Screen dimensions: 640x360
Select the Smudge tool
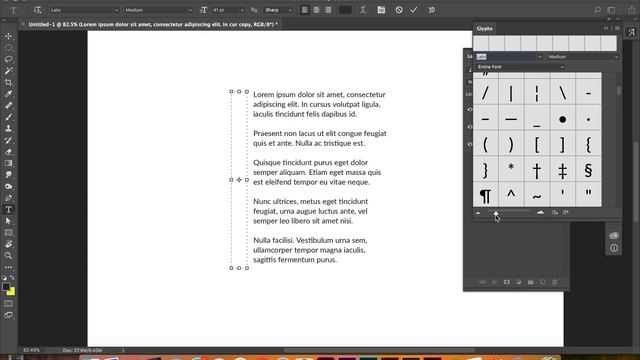pyautogui.click(x=8, y=175)
